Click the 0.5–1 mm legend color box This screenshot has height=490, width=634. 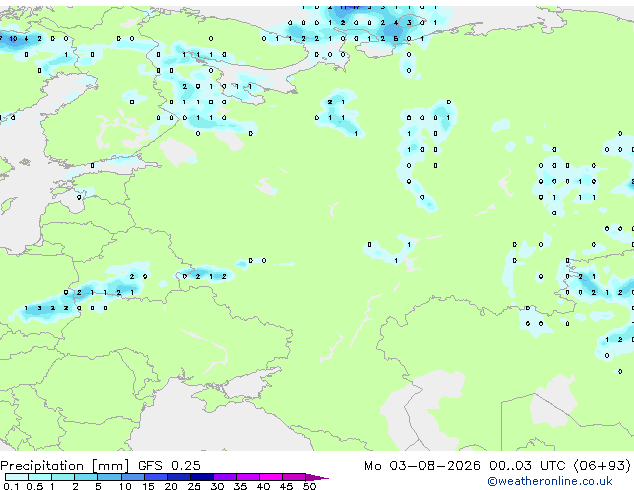pyautogui.click(x=40, y=477)
